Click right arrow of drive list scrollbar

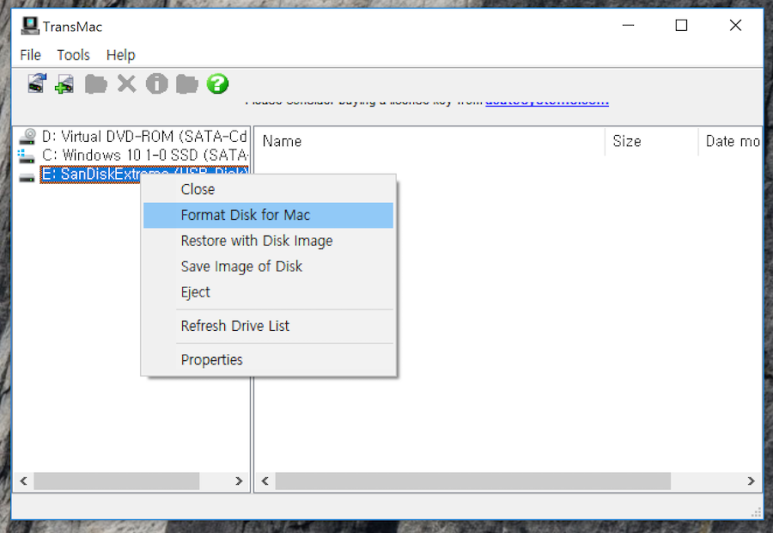[239, 481]
